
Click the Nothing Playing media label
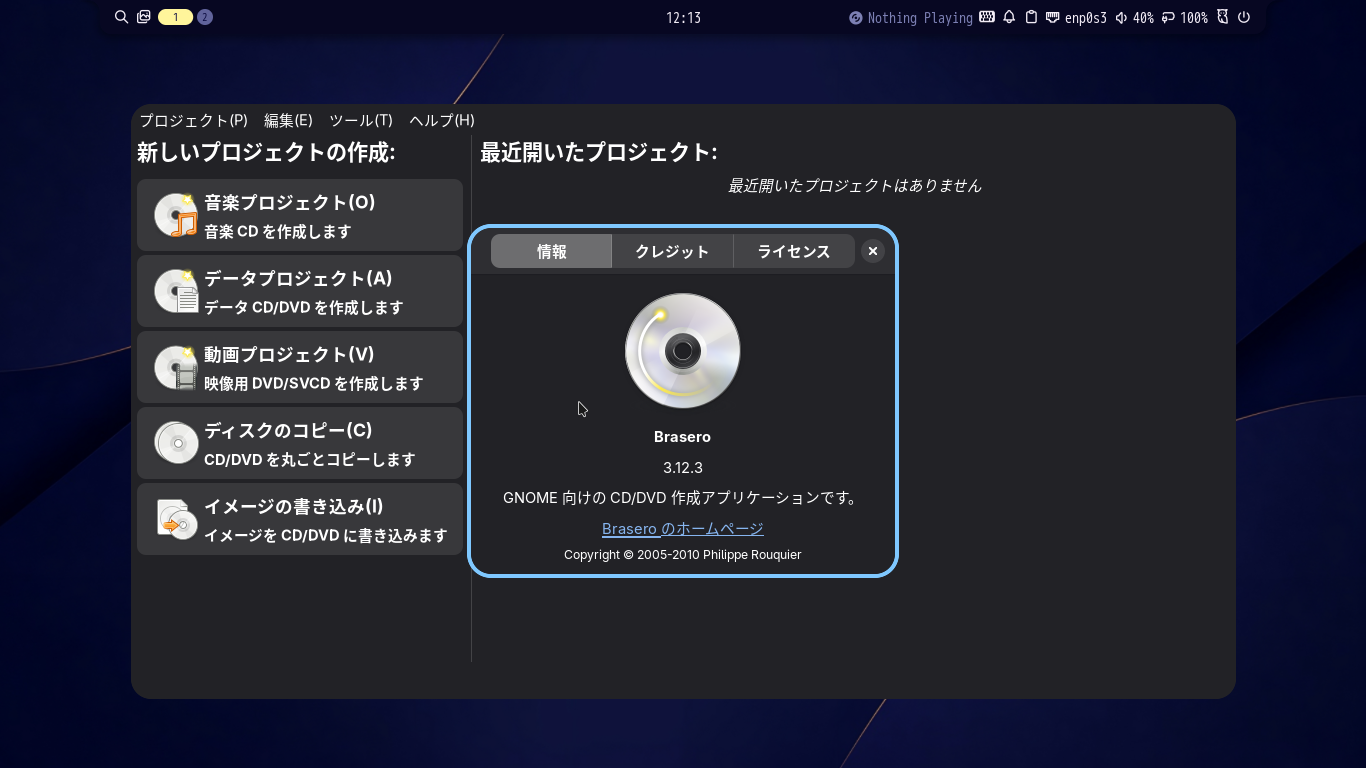(x=920, y=18)
